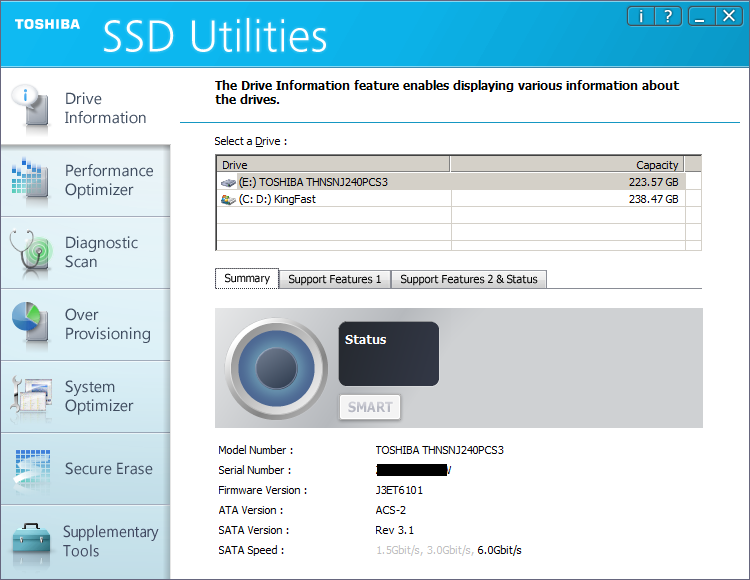Open the Performance Optimizer icon
Screen dimensions: 750x580
(x=30, y=179)
